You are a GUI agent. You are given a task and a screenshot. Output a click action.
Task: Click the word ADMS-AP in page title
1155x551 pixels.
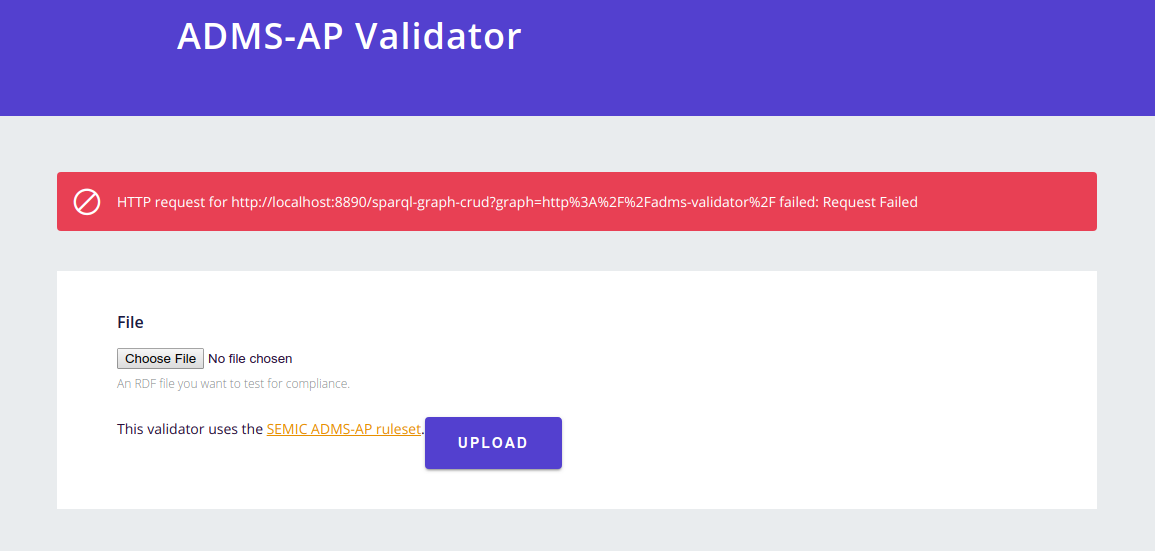259,35
